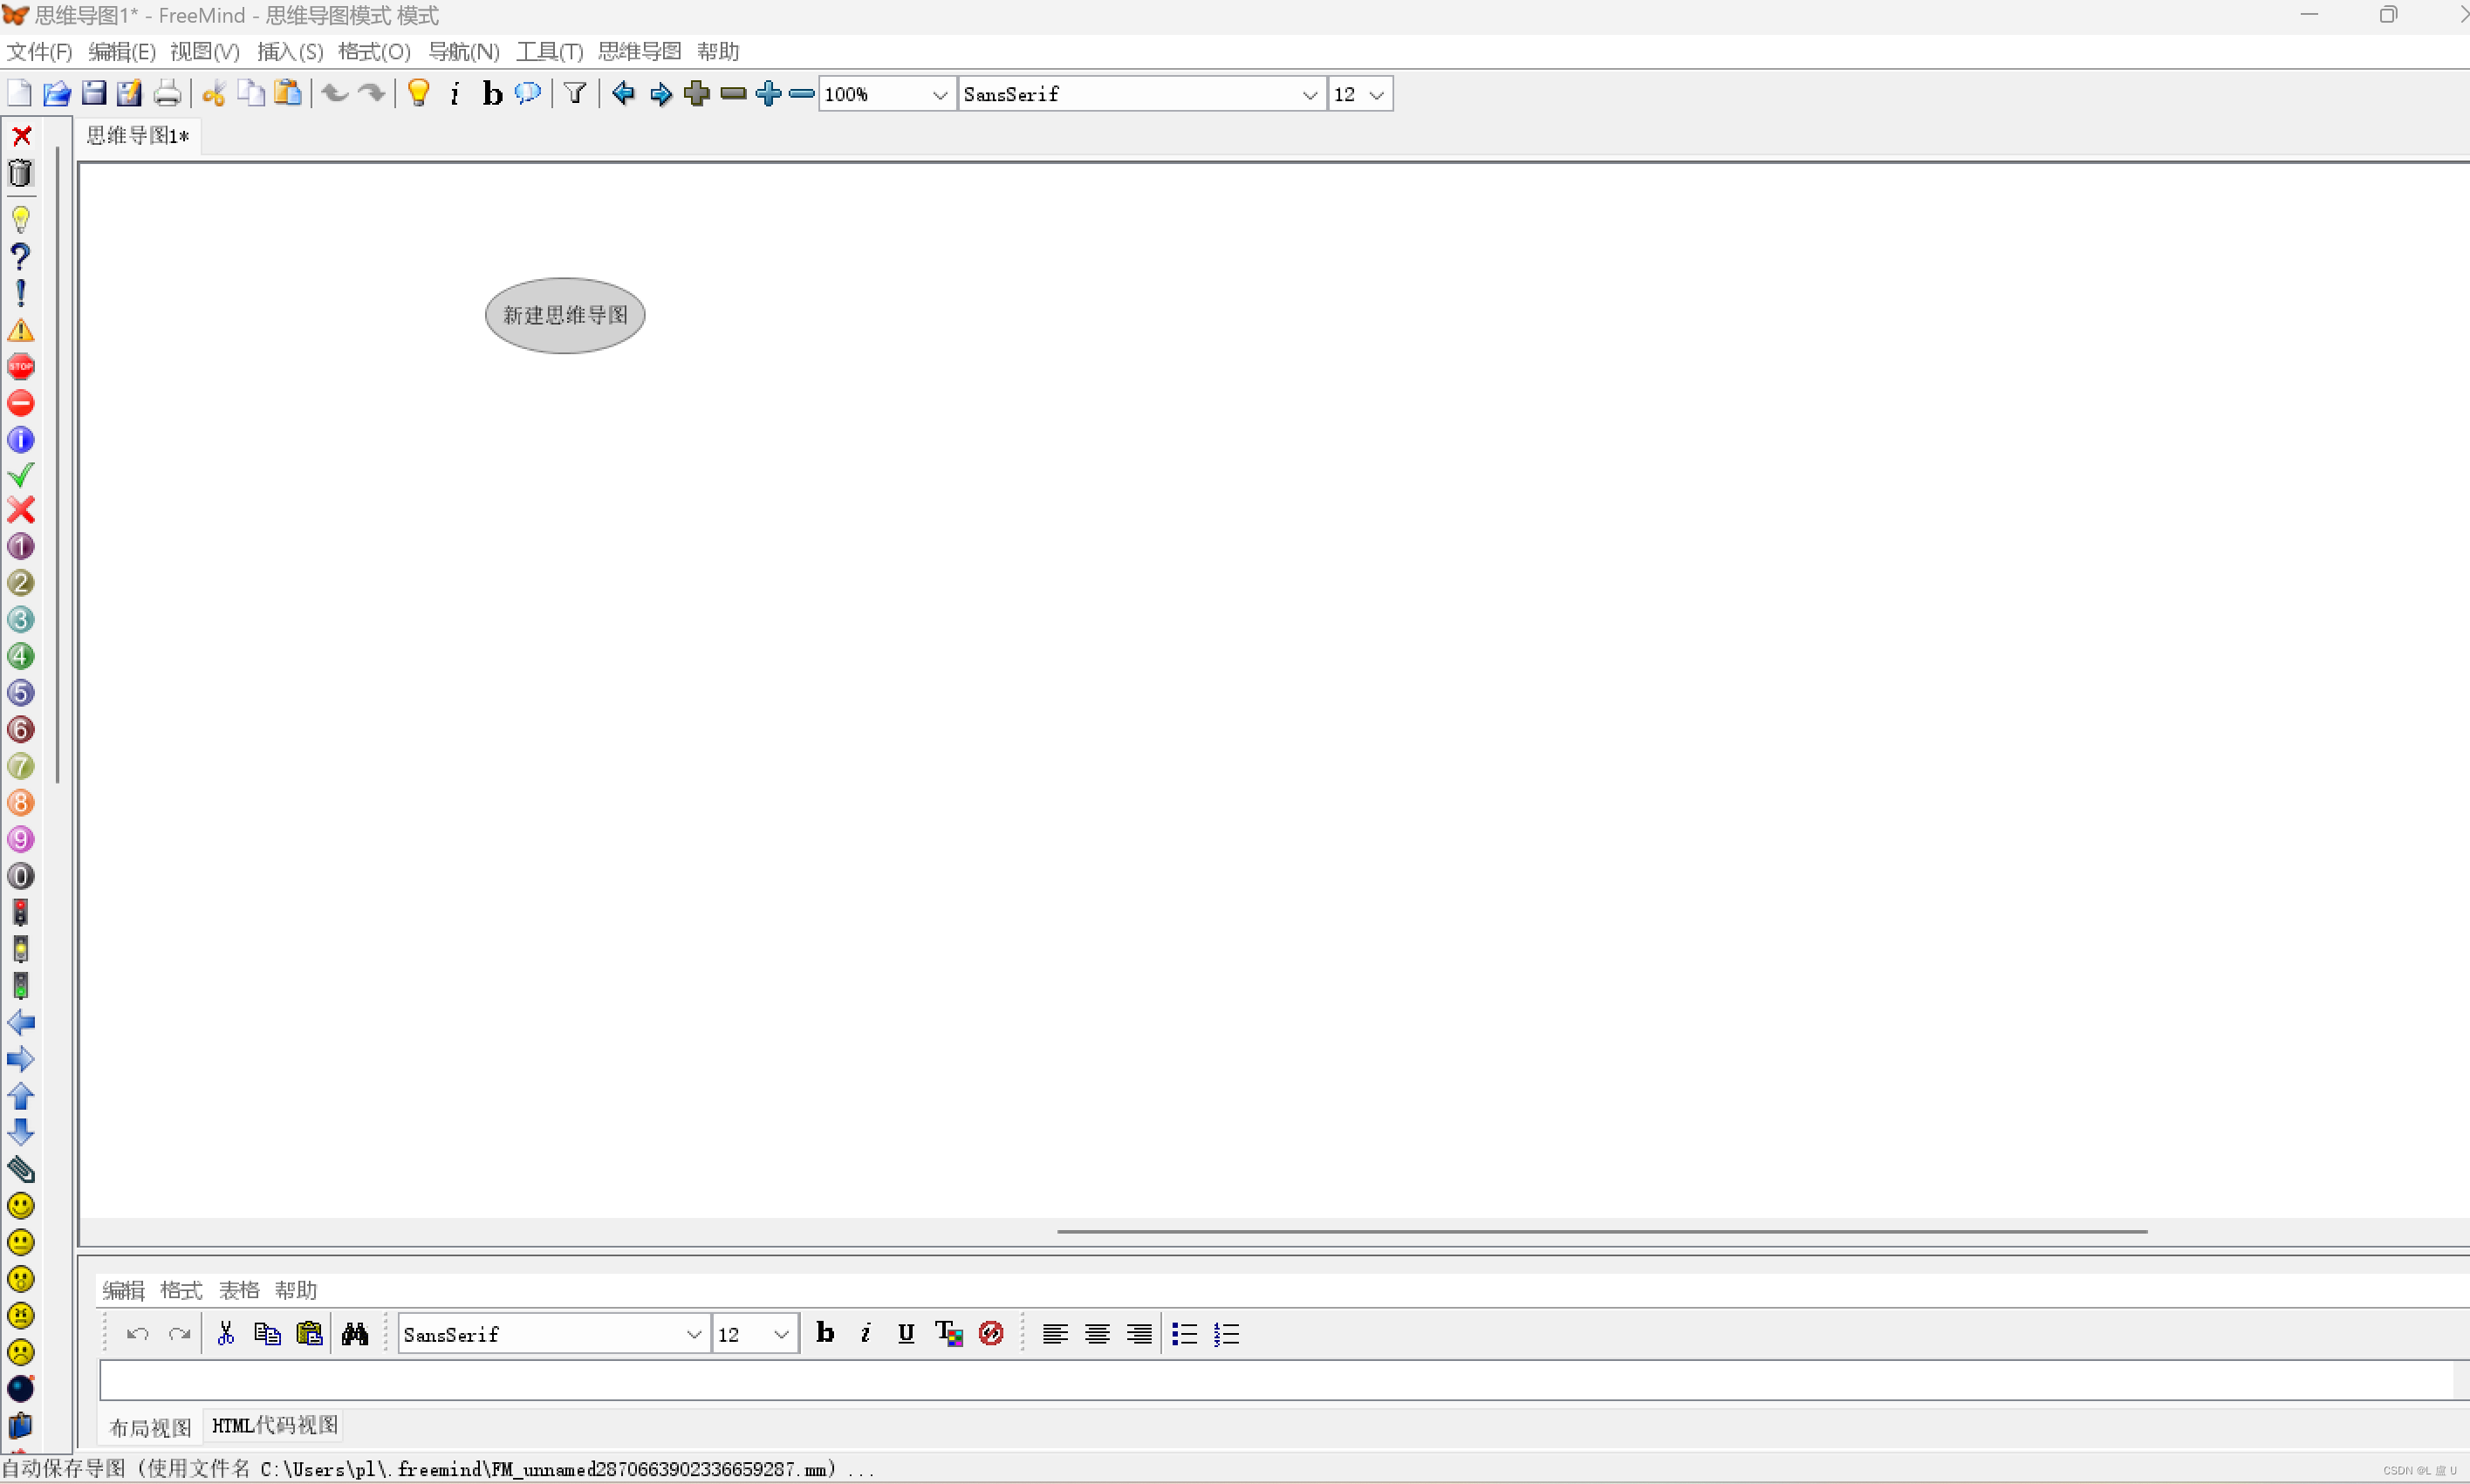The height and width of the screenshot is (1484, 2470).
Task: Click the trash can remove-all-icons button
Action: tap(21, 174)
